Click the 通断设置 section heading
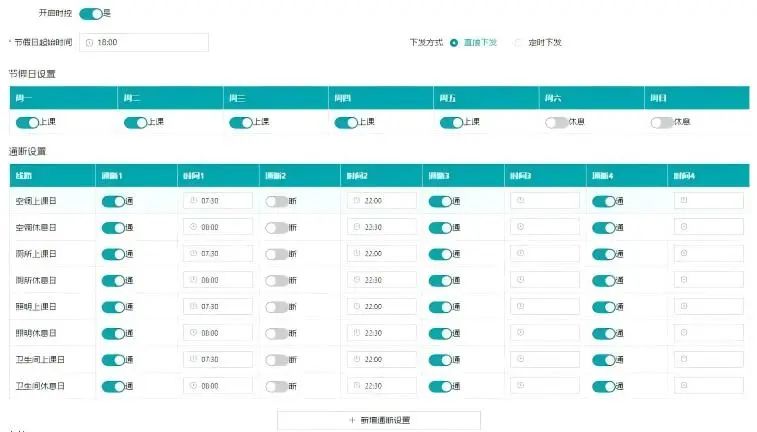The height and width of the screenshot is (432, 757). click(x=28, y=152)
